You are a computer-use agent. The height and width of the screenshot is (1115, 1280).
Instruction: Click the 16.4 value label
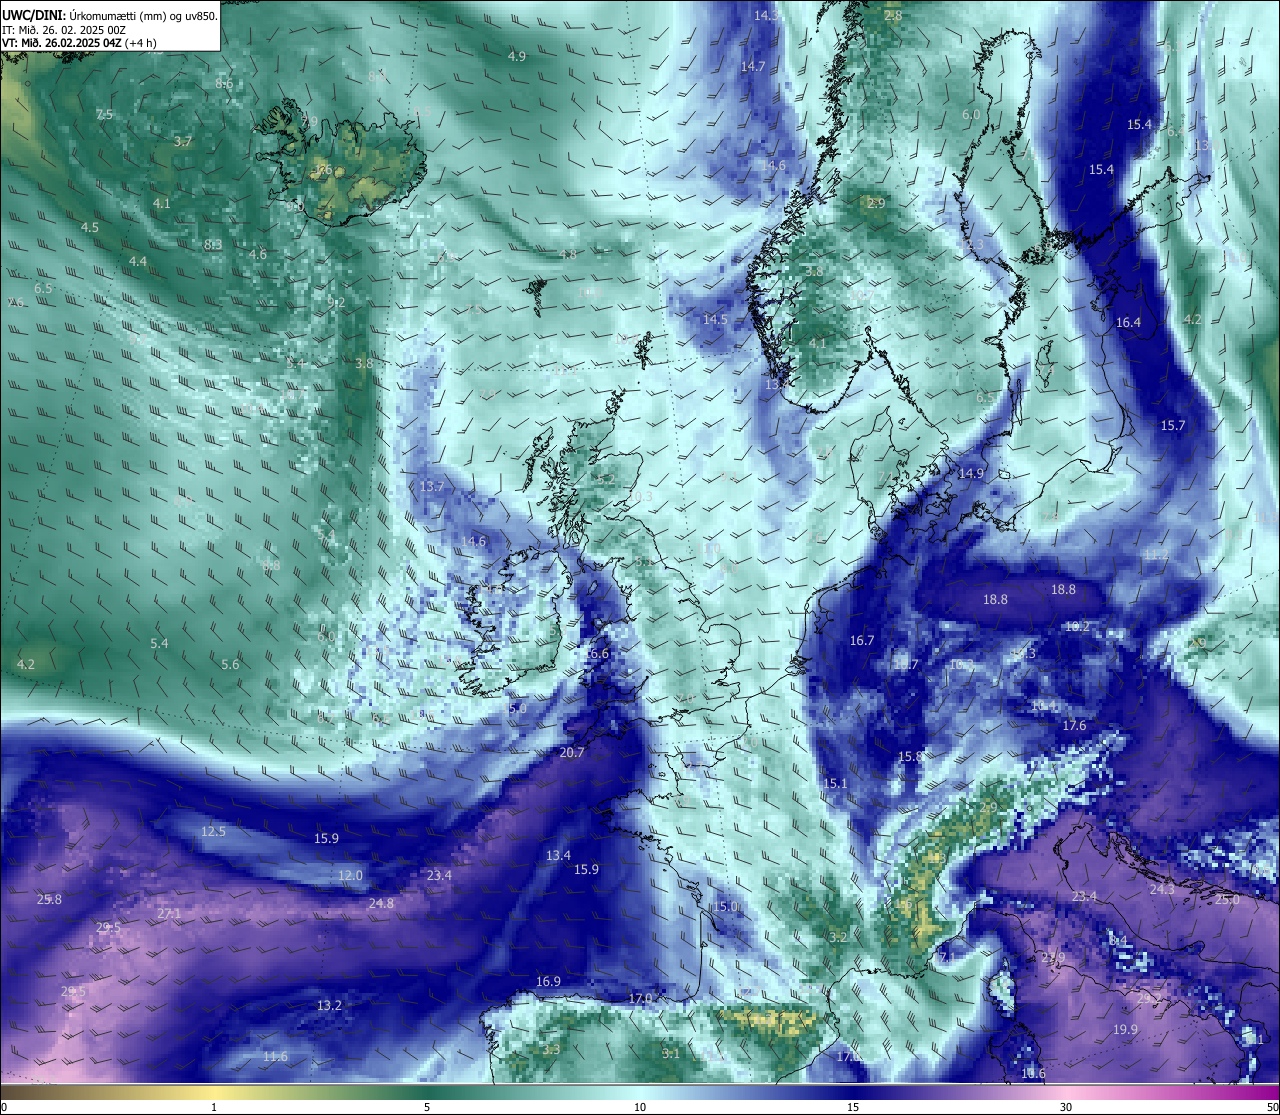(x=1128, y=322)
